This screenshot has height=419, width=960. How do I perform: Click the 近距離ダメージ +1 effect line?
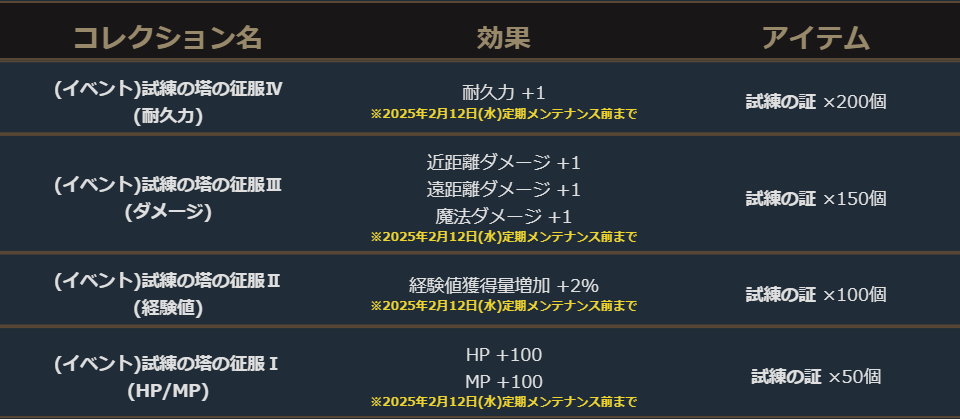[x=503, y=162]
